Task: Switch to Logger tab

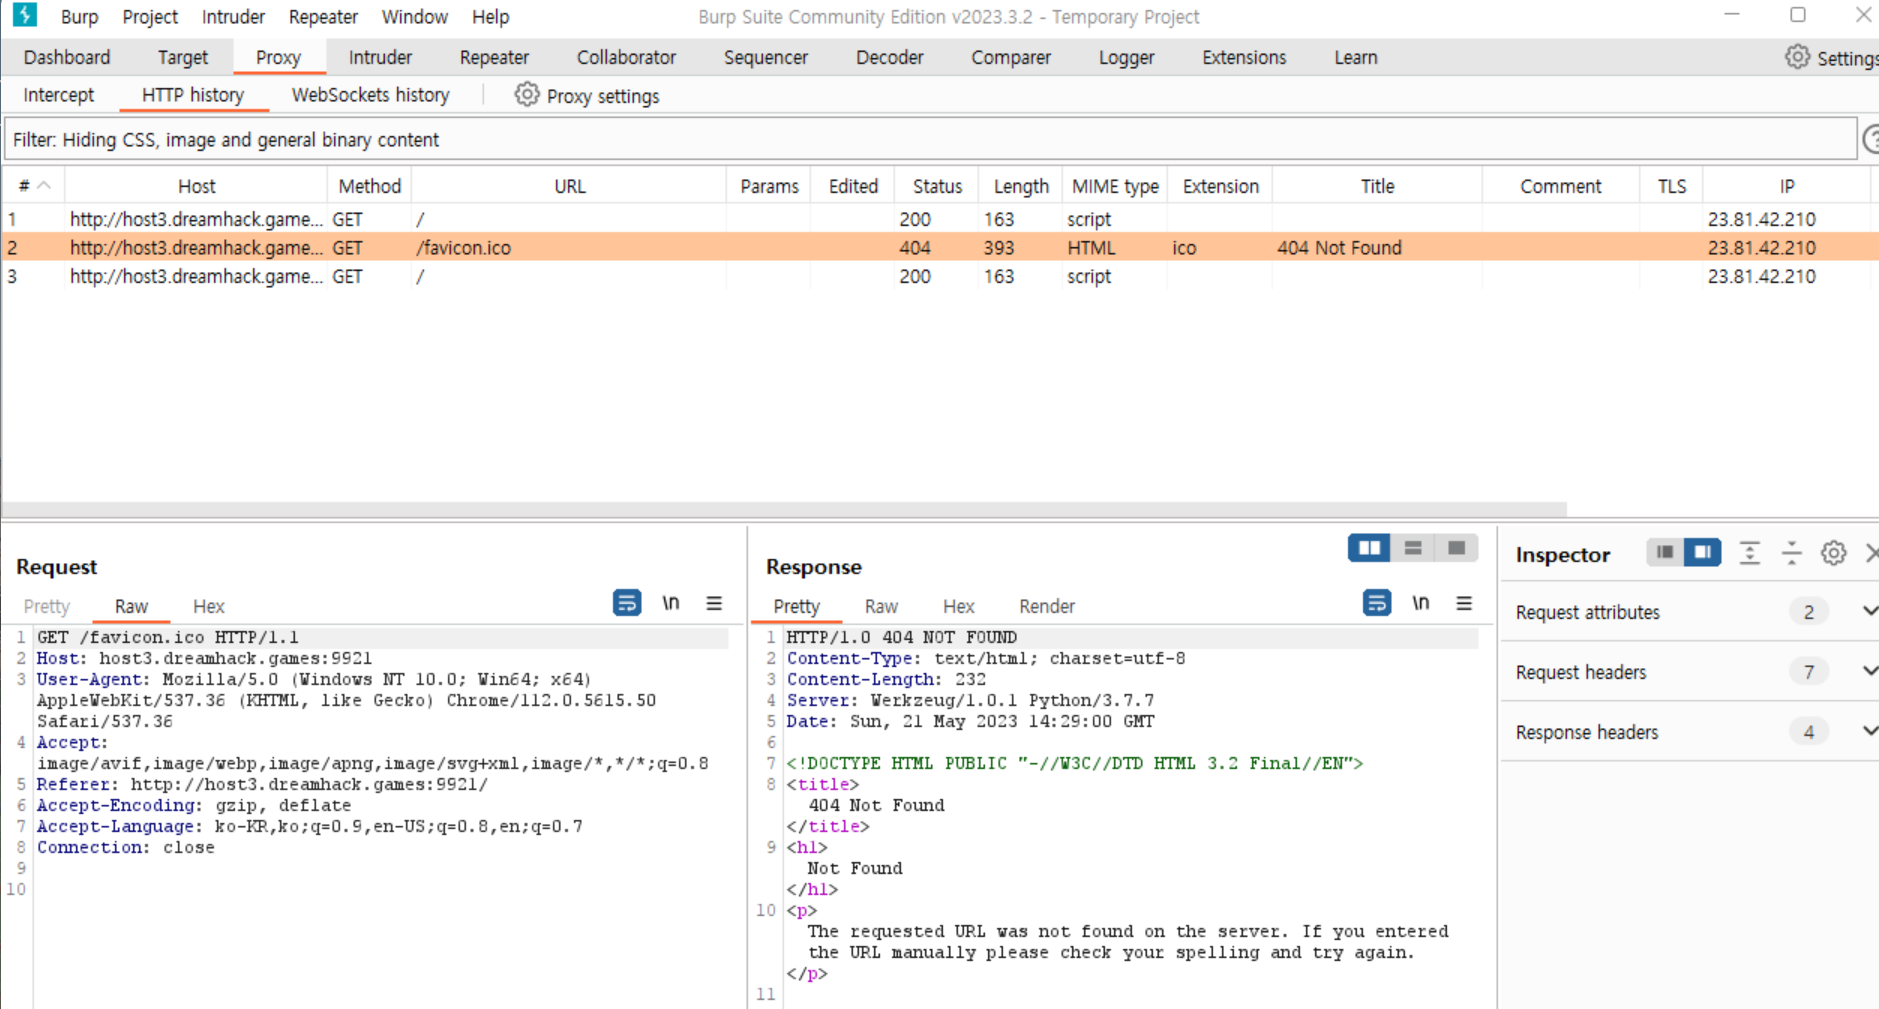Action: point(1127,57)
